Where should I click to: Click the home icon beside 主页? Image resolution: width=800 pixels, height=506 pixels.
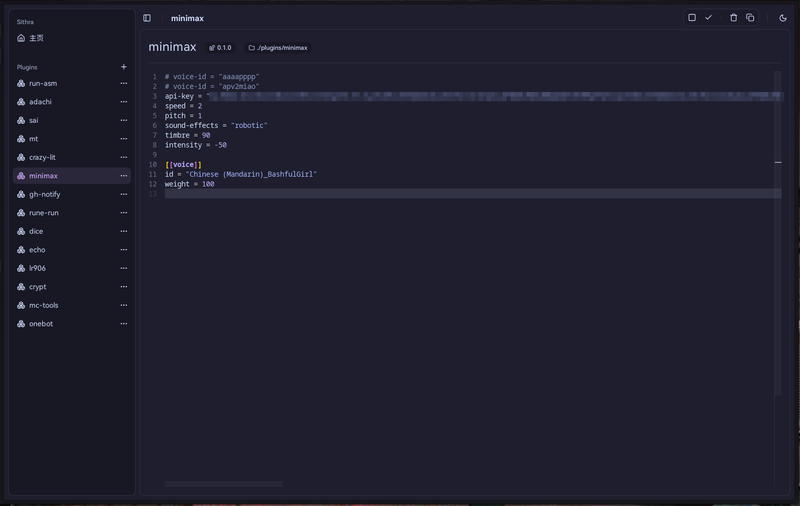point(21,38)
